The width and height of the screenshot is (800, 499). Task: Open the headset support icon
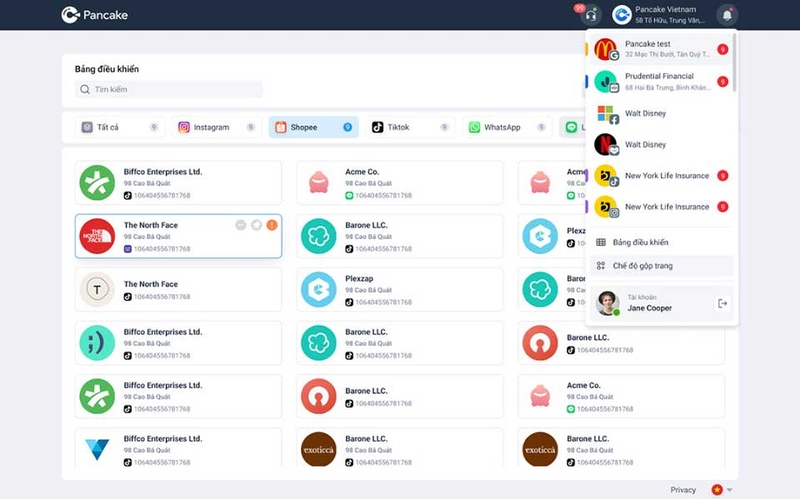[x=591, y=15]
